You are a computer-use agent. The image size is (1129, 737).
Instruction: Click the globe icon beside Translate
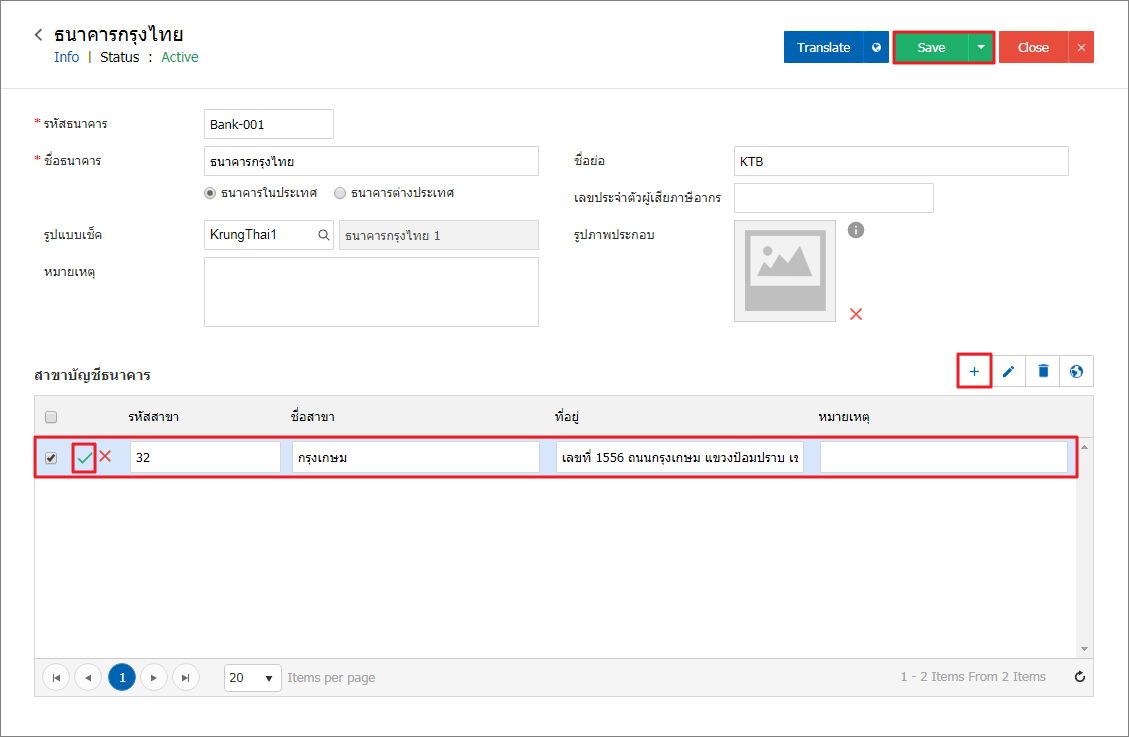click(876, 48)
